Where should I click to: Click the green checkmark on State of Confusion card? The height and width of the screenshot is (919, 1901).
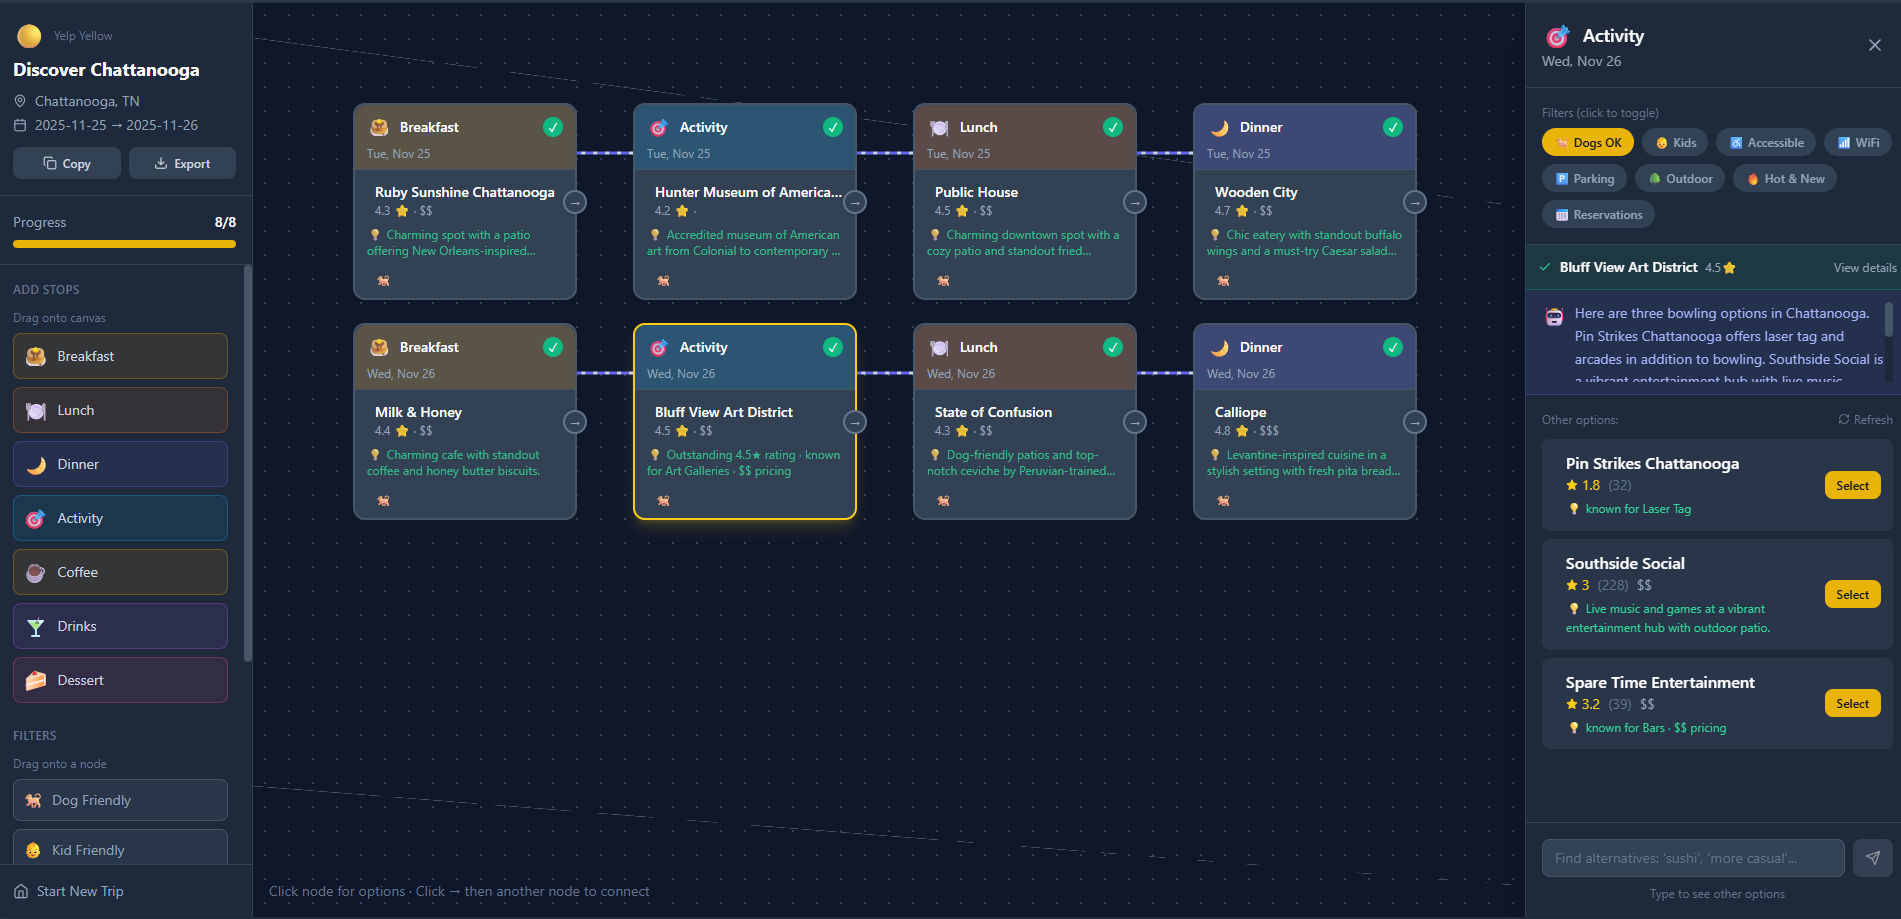pyautogui.click(x=1113, y=347)
